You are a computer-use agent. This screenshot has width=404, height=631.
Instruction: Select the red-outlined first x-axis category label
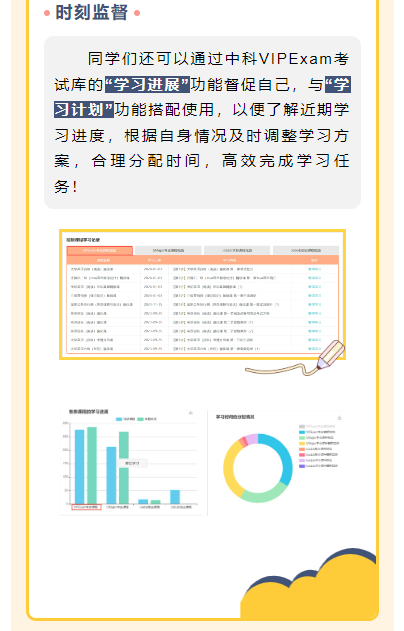86,507
